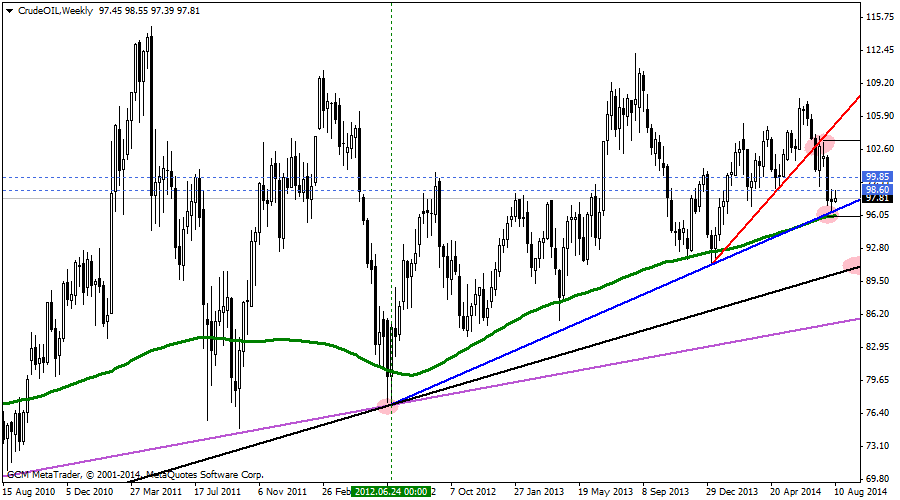The image size is (900, 500).
Task: Click the 15 Aug 2010 time axis label
Action: (x=28, y=492)
